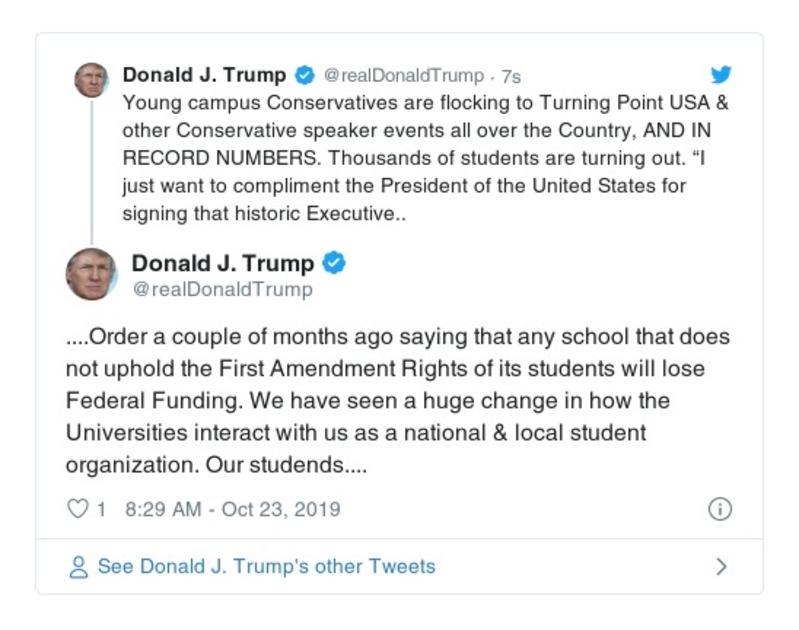Click the Twitter bird logo
The height and width of the screenshot is (630, 799).
(x=721, y=75)
